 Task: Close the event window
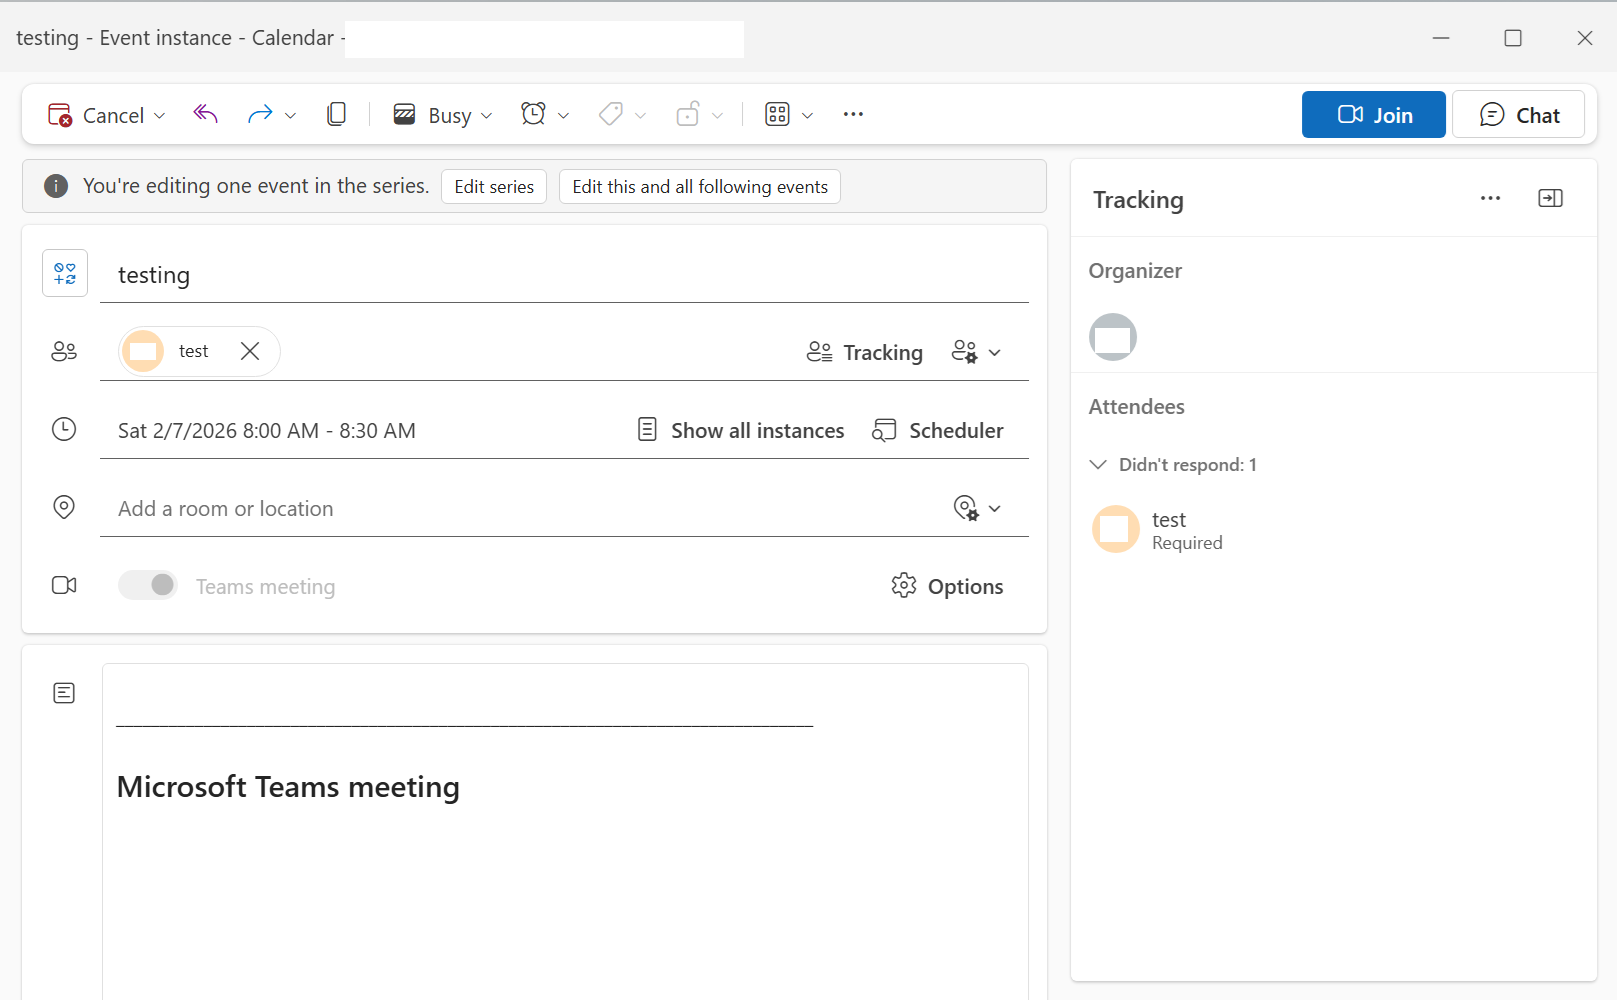[1585, 38]
